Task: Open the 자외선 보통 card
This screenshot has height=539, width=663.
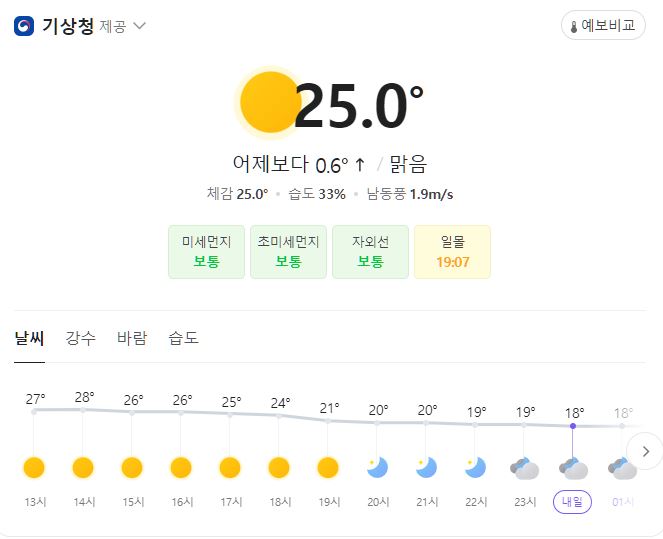Action: pos(370,252)
